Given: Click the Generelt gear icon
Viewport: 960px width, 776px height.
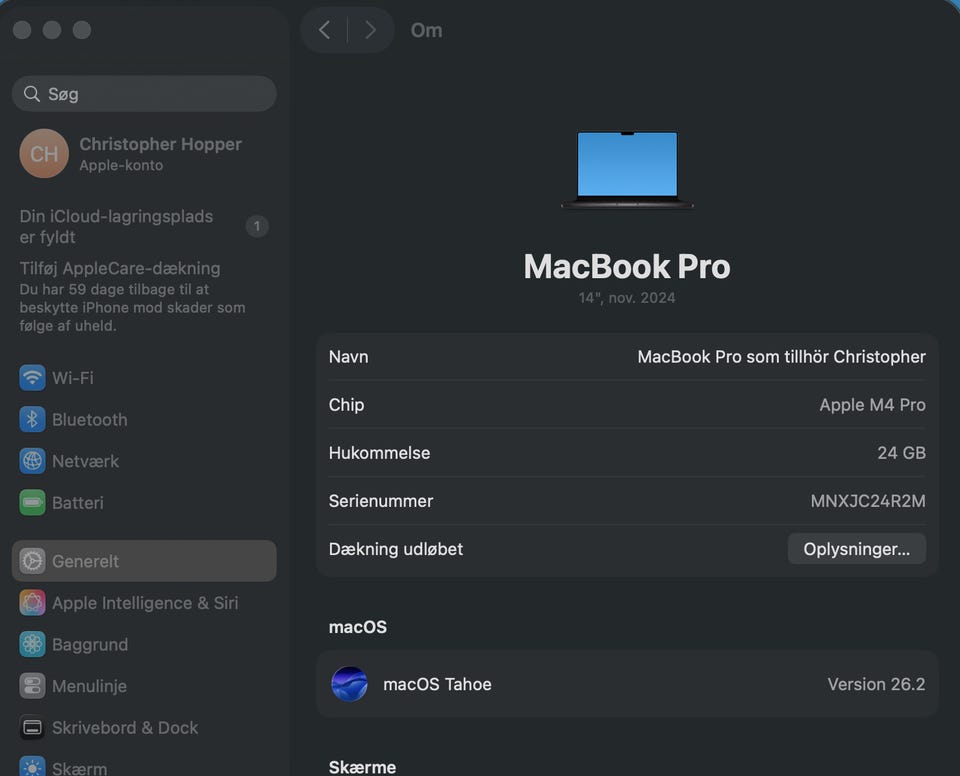Looking at the screenshot, I should (32, 561).
